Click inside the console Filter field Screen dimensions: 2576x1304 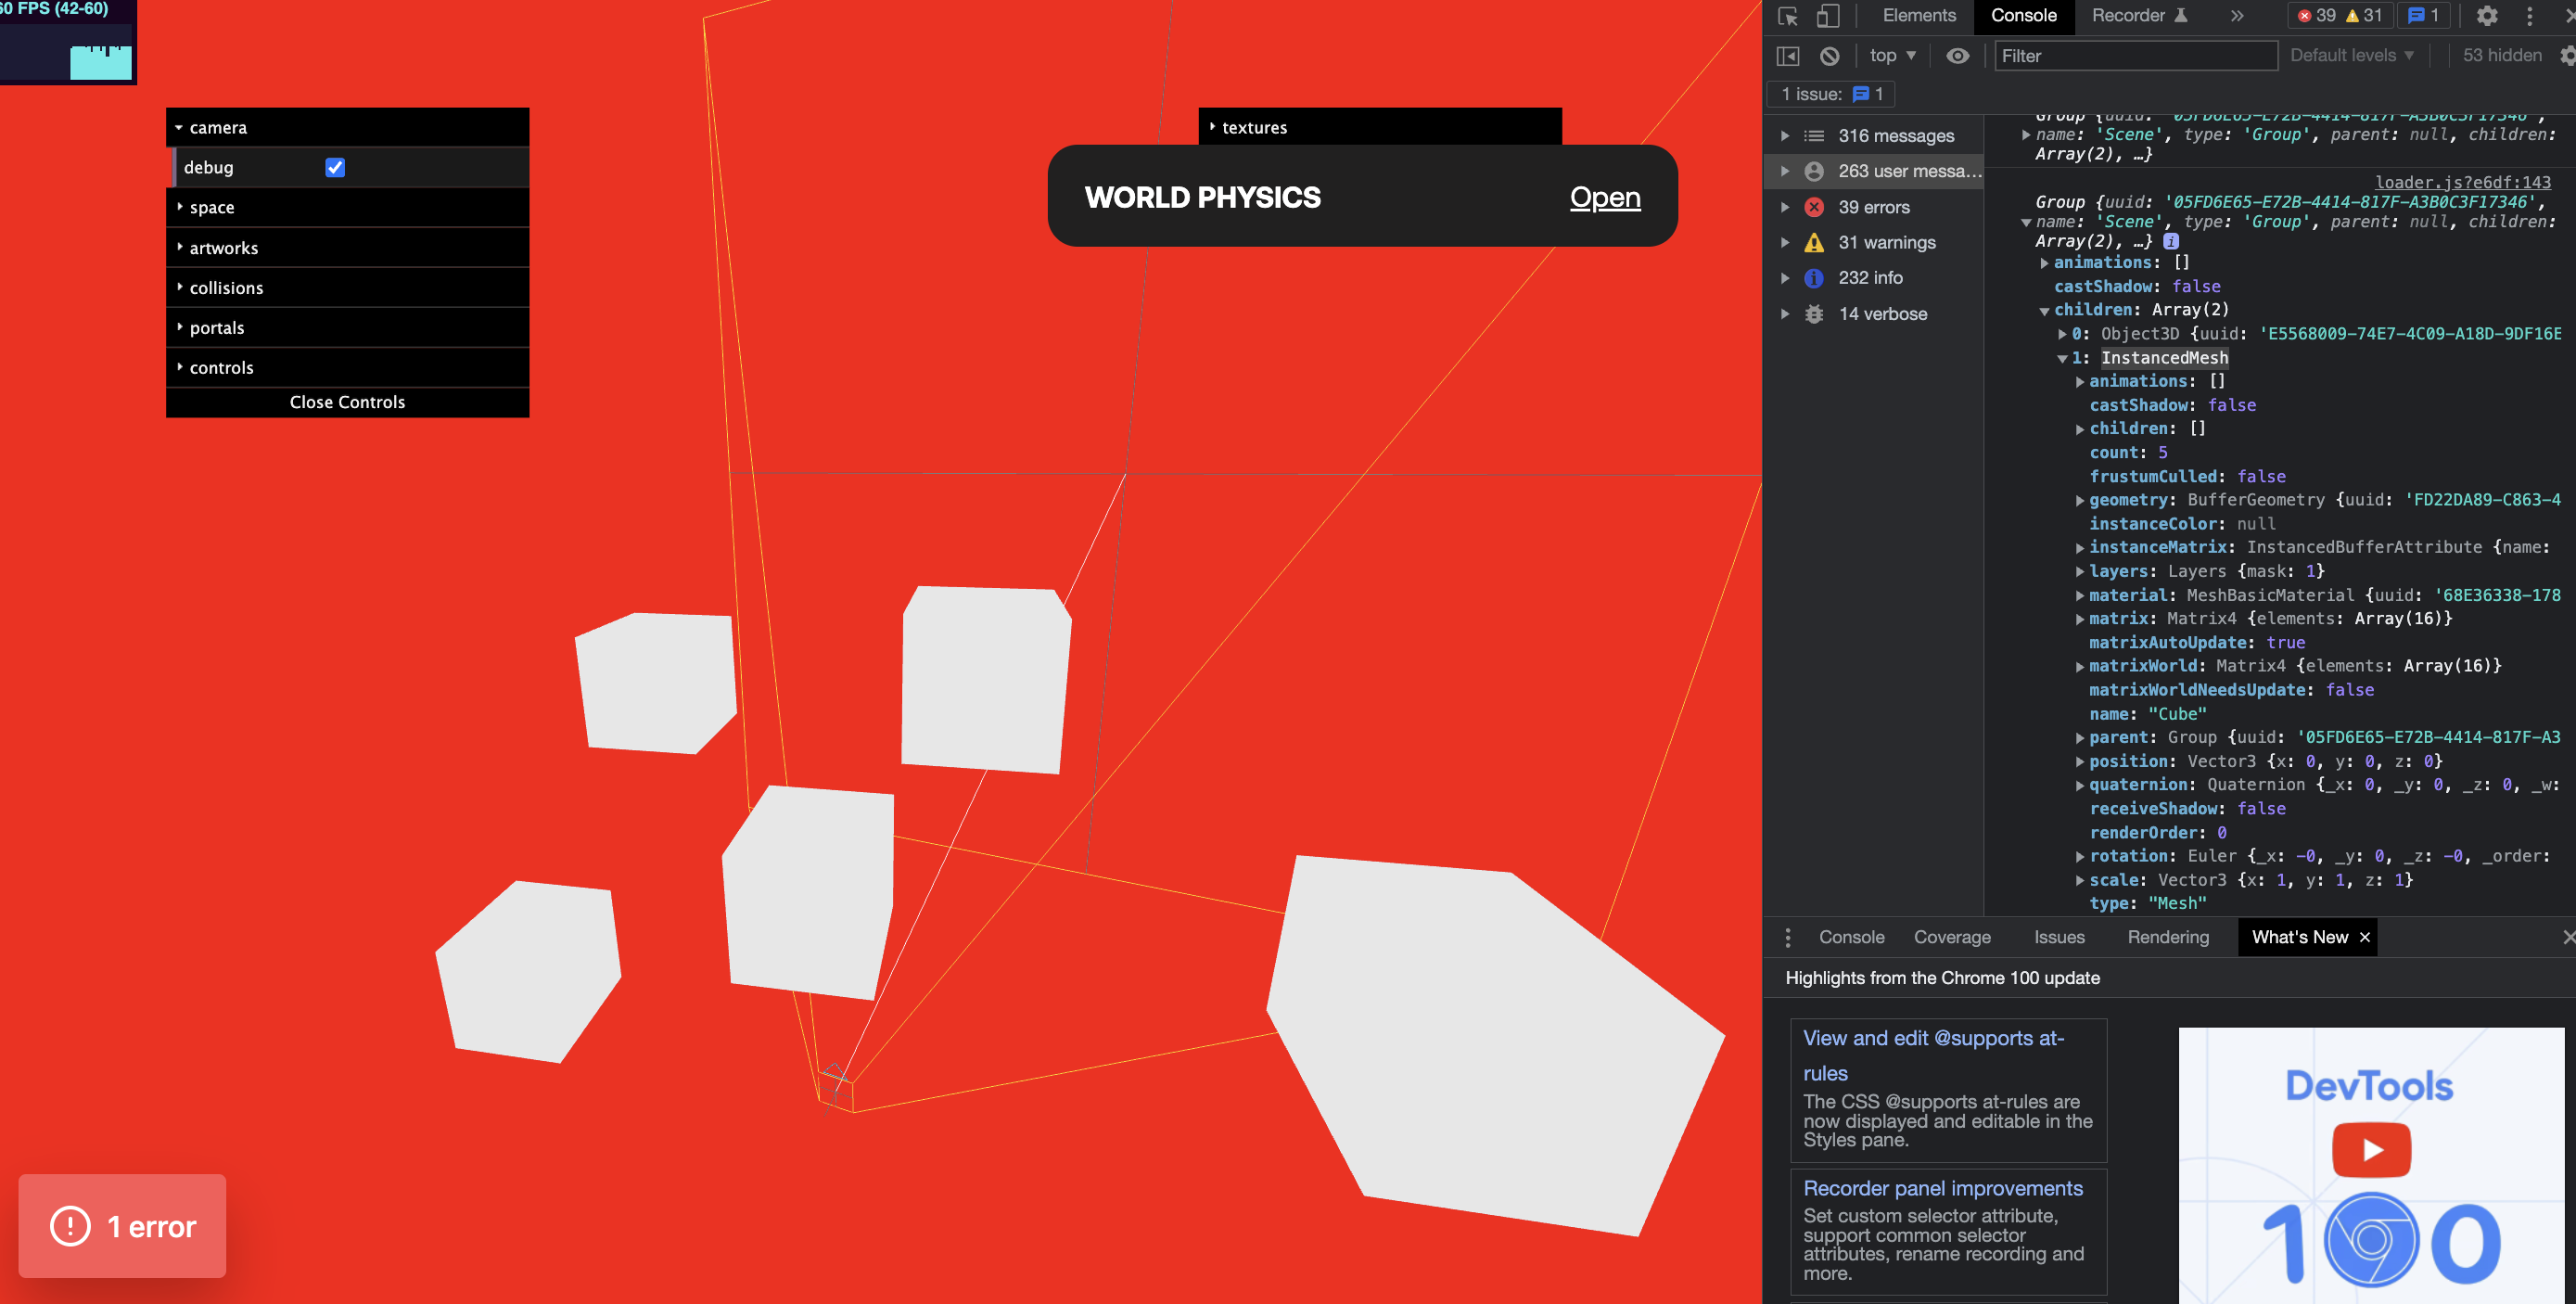tap(2135, 56)
